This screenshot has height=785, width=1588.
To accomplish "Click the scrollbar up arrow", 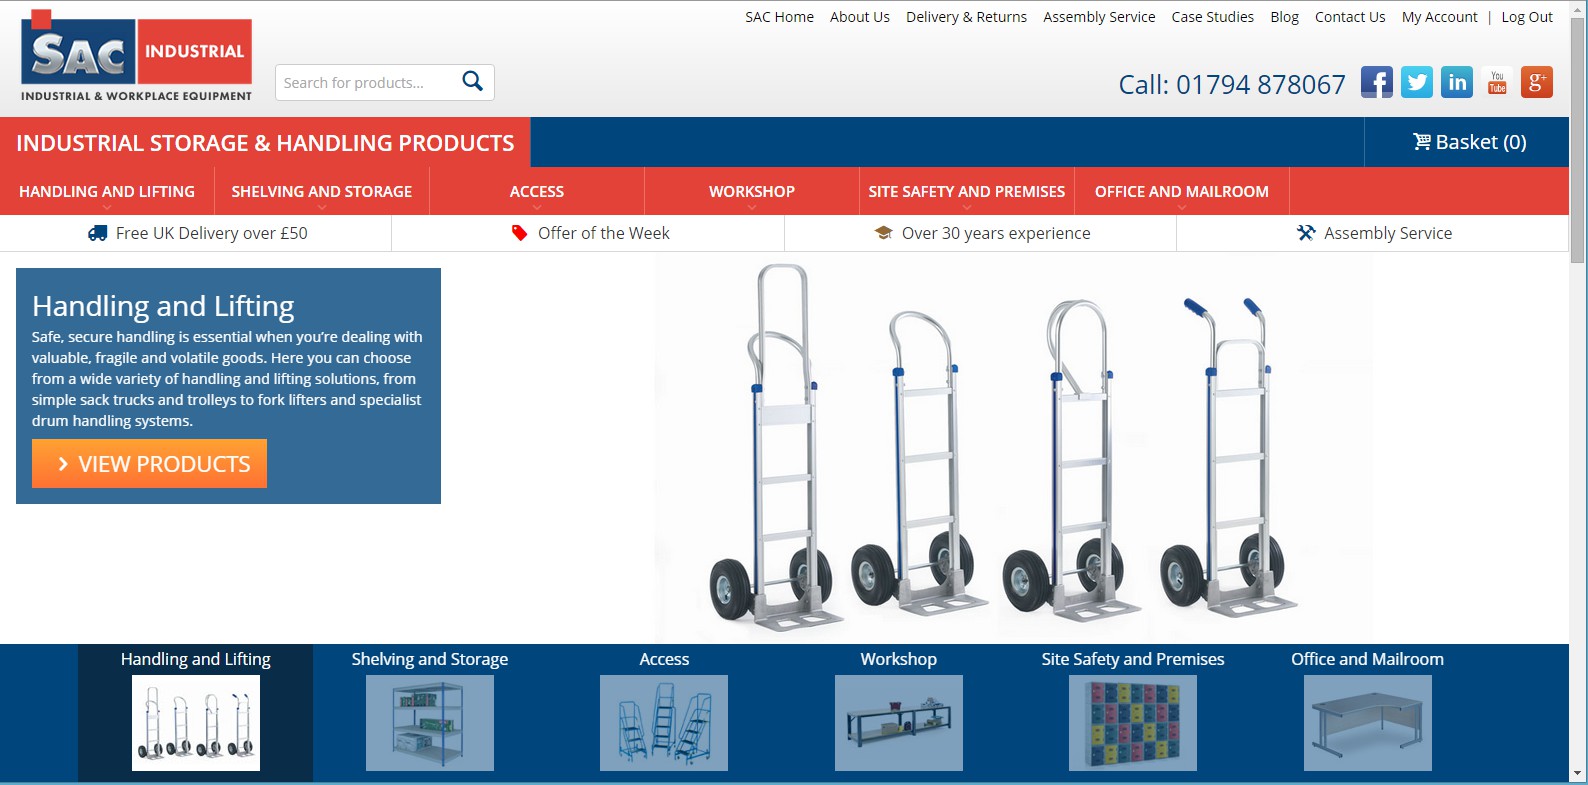I will [1578, 8].
